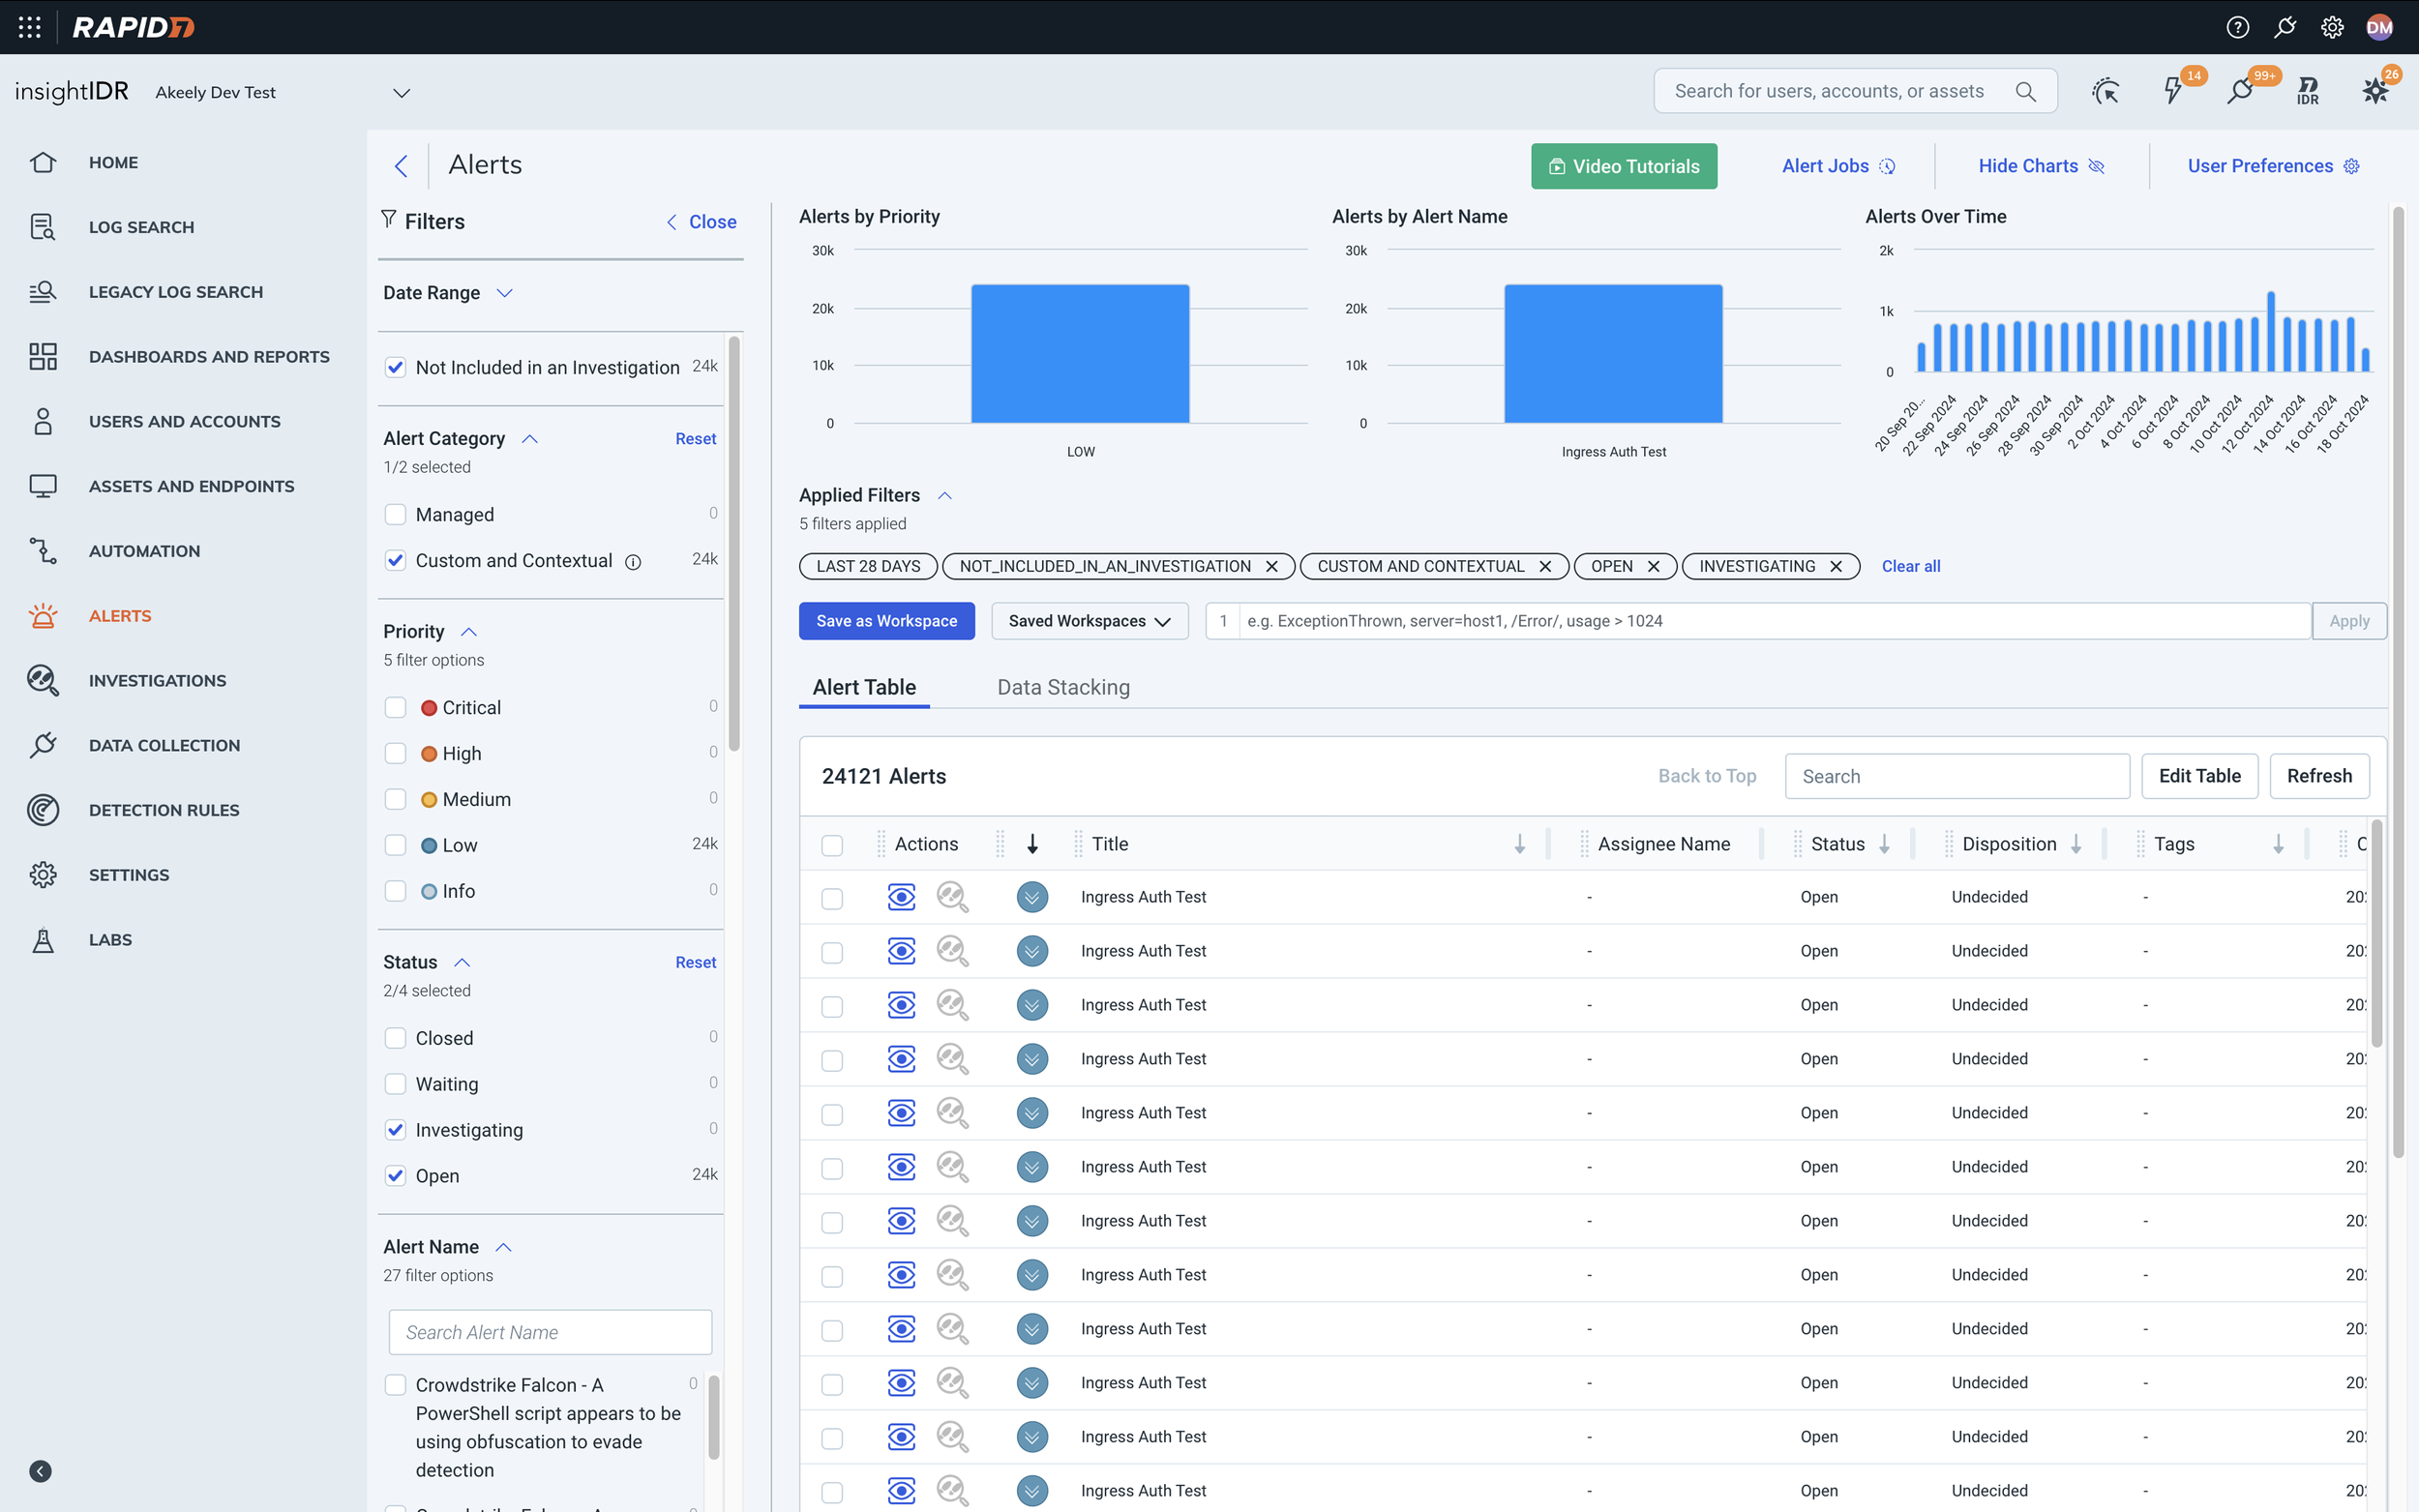Expand the Date Range filter

504,293
